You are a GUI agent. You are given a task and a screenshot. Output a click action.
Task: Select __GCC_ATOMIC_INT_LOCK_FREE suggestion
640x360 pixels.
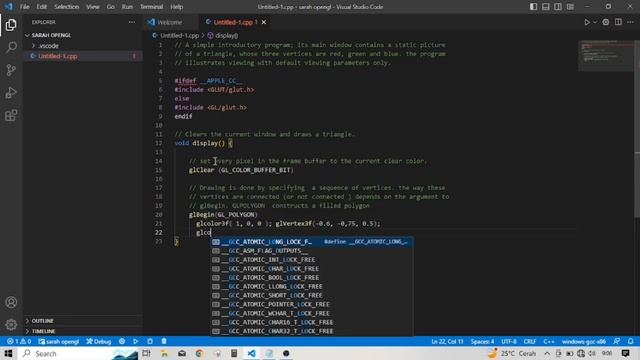click(x=312, y=260)
